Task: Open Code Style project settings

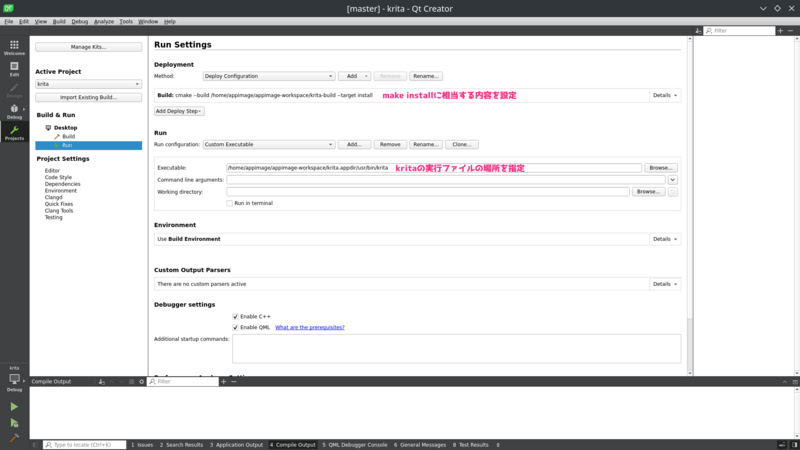Action: [58, 178]
